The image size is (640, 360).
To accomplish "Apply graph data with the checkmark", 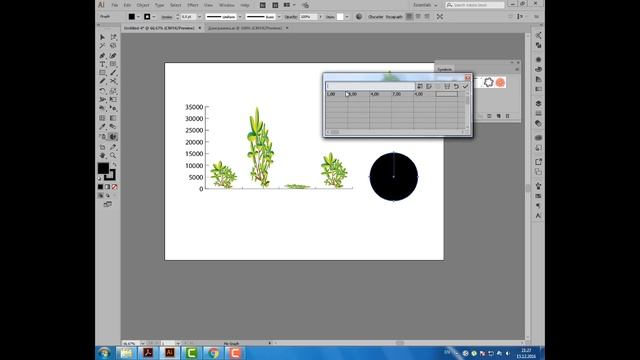I will 465,86.
